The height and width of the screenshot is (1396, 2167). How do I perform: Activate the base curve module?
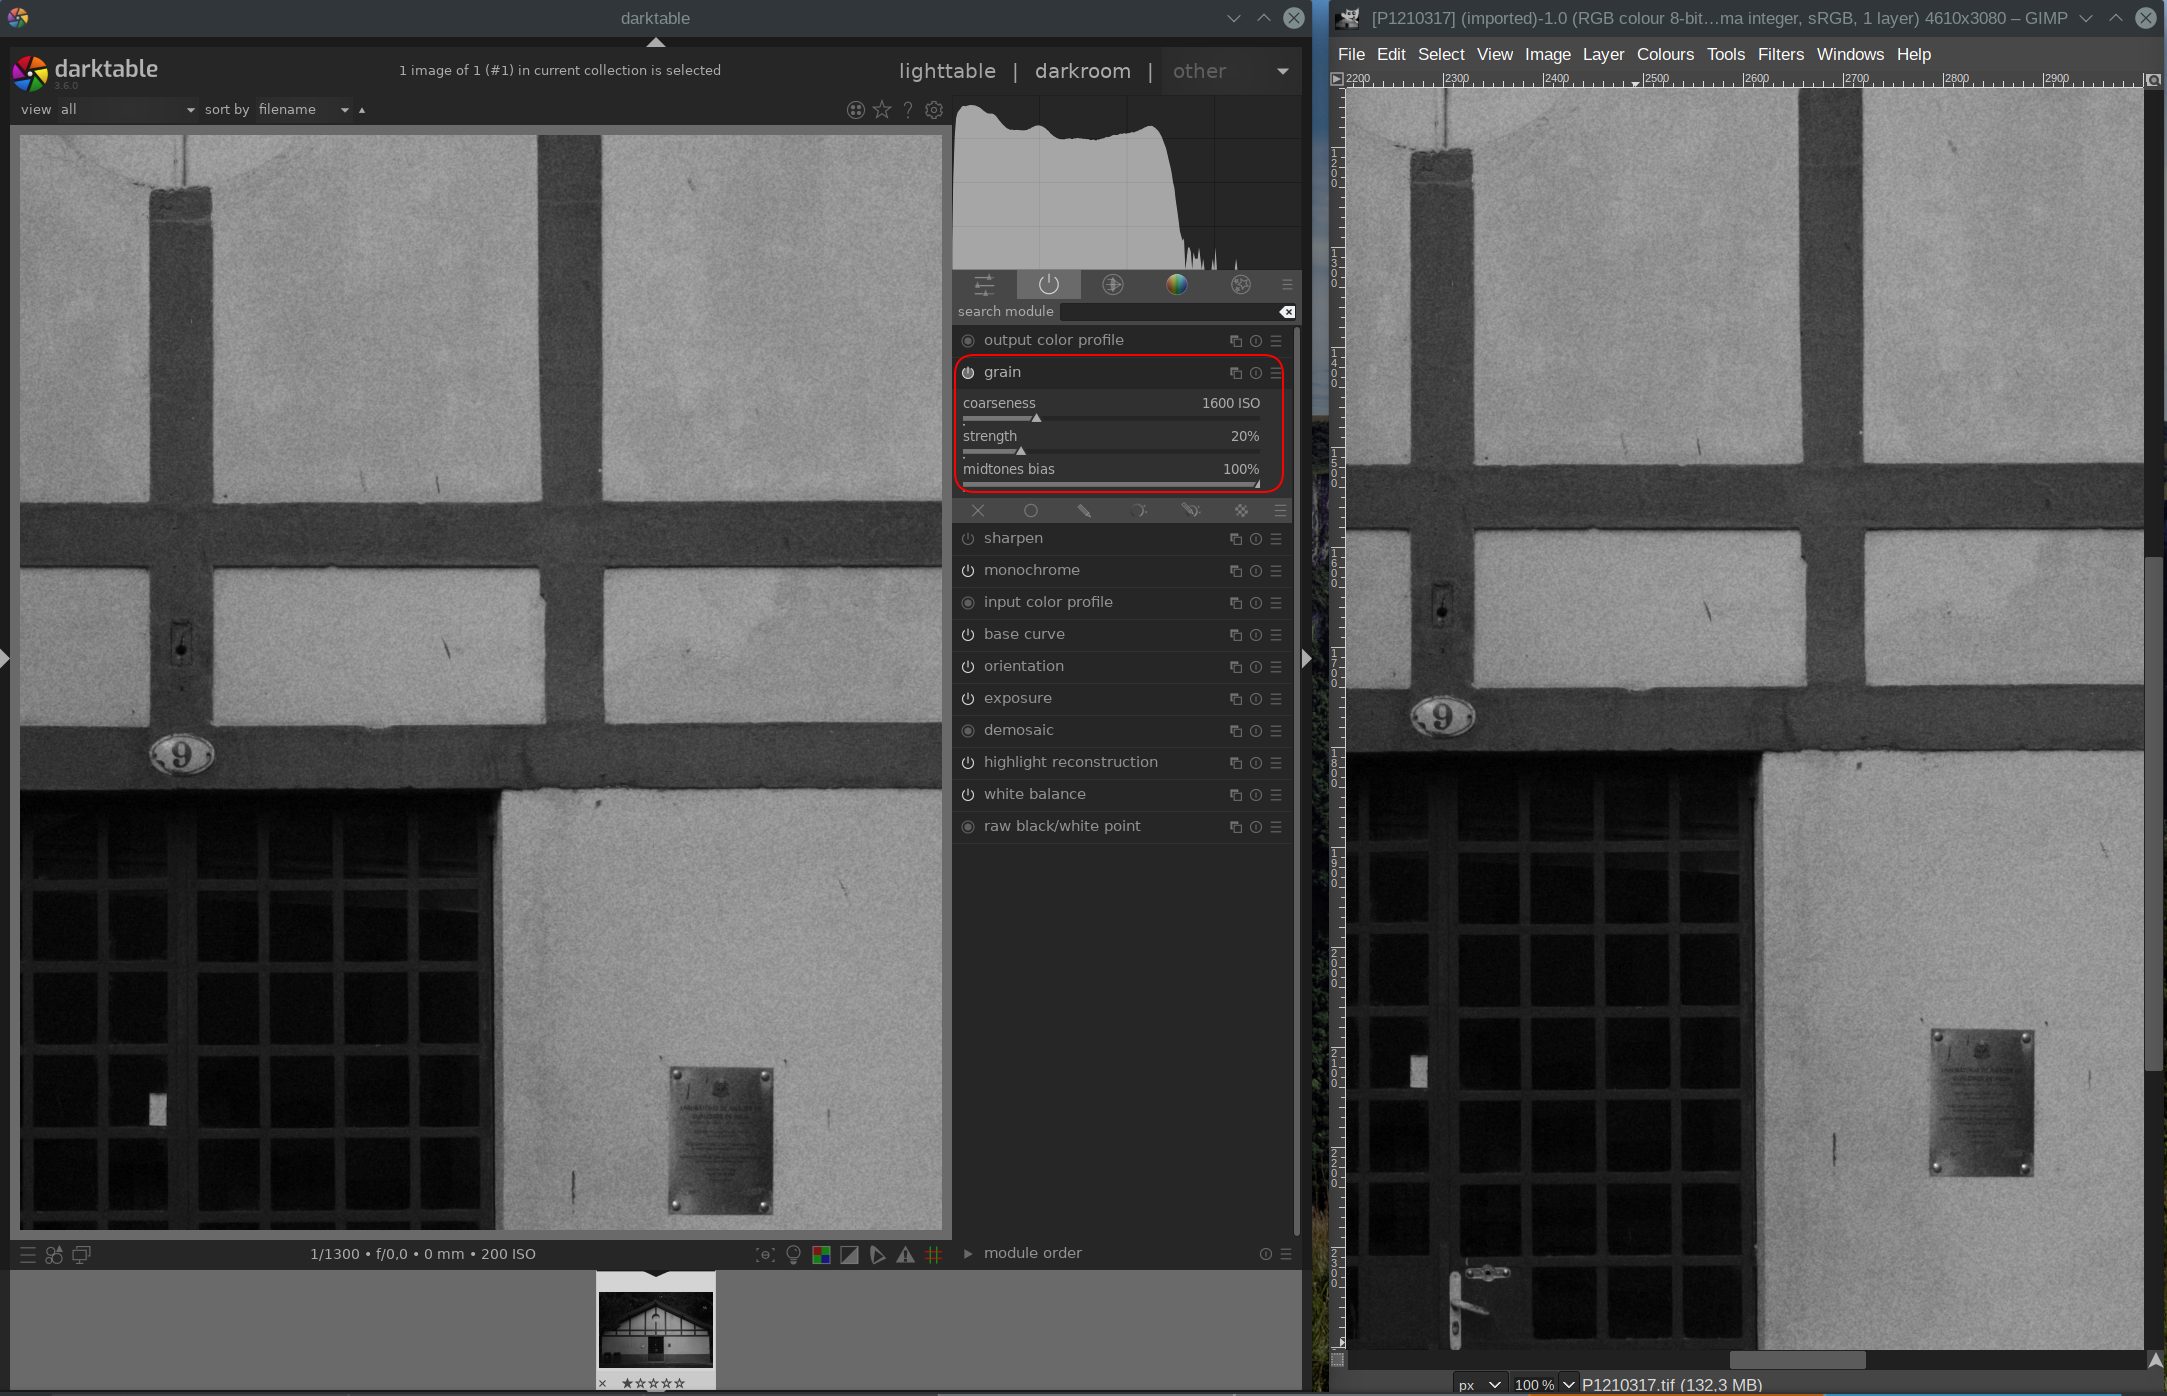967,634
